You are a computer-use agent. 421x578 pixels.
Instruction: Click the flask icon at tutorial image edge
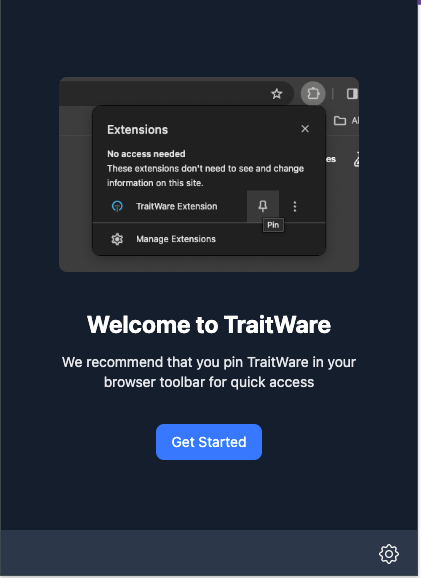point(356,160)
